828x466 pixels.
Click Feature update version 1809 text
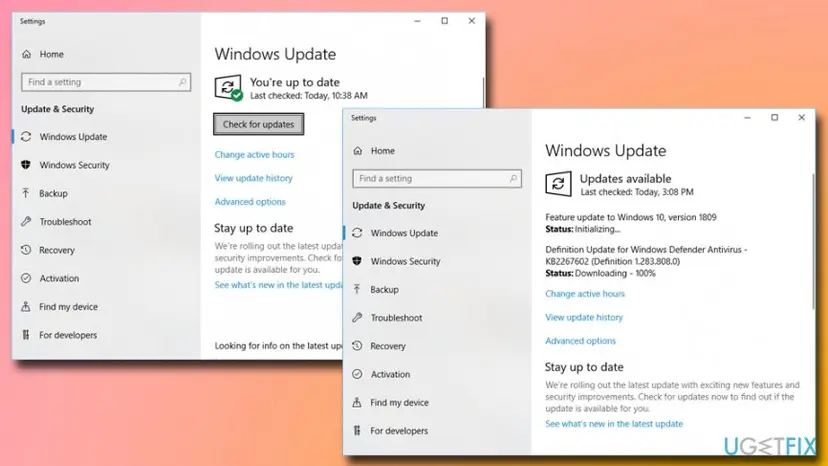point(631,217)
